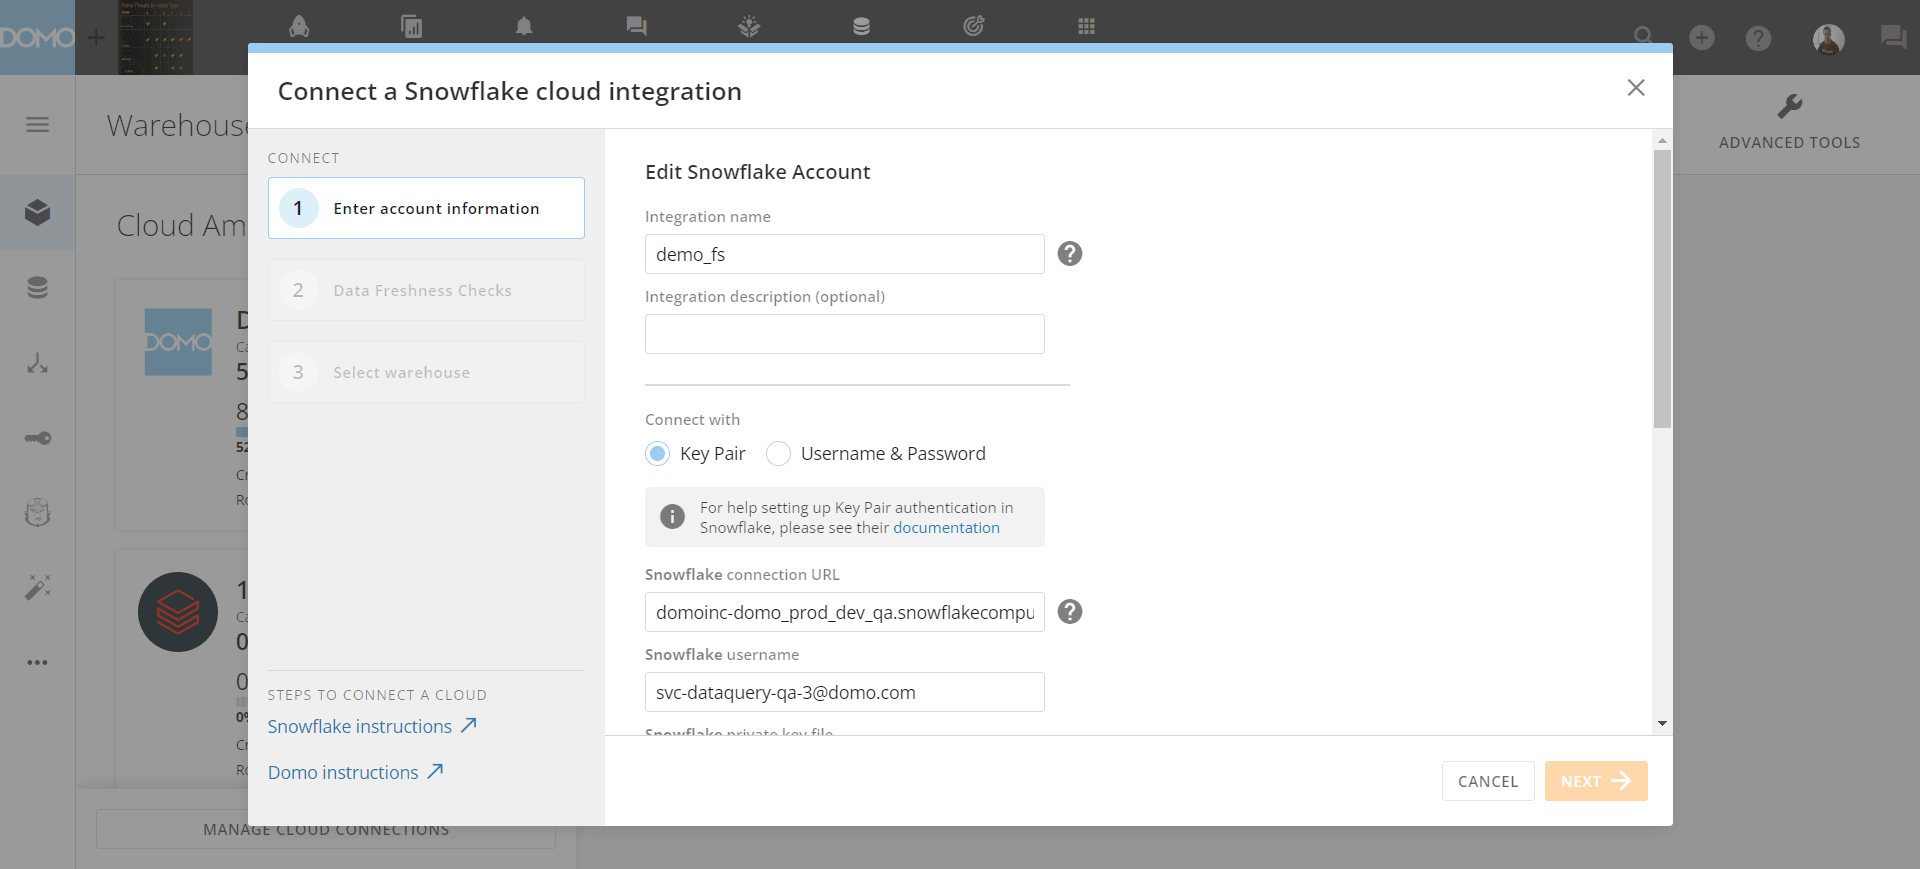Click the Integration name field with demo_fs
This screenshot has width=1920, height=869.
point(845,254)
